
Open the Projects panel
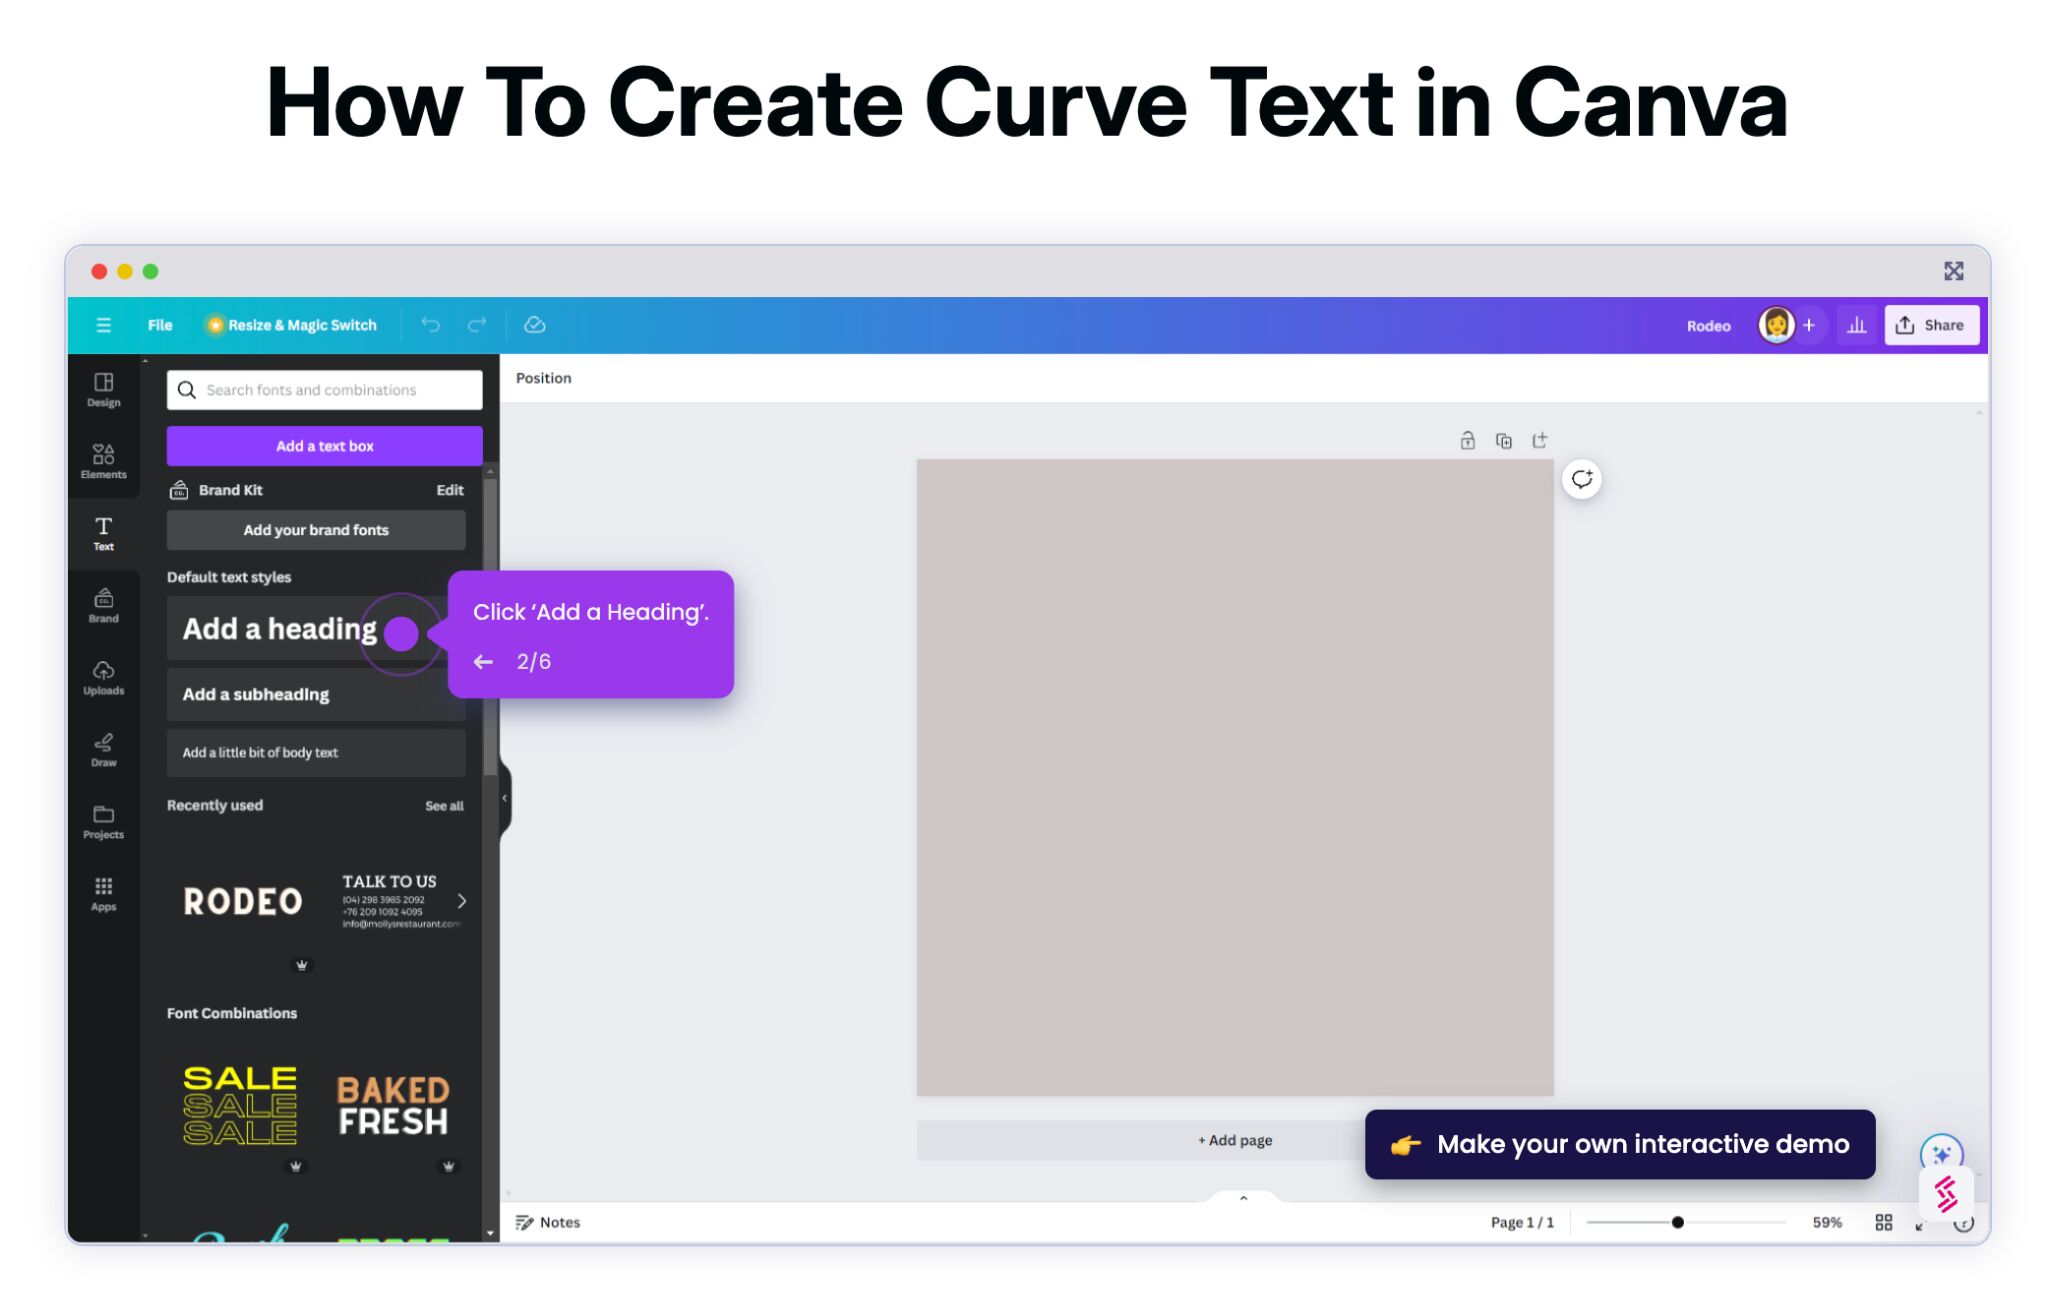[103, 820]
